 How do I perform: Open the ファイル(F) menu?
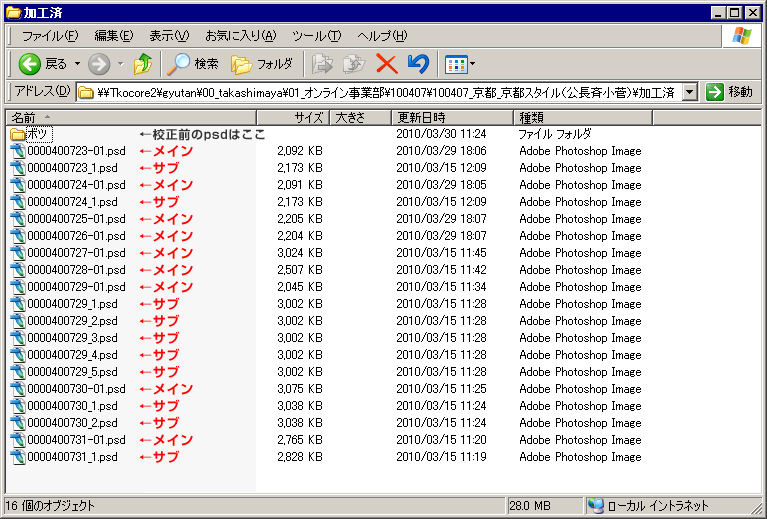click(x=50, y=36)
